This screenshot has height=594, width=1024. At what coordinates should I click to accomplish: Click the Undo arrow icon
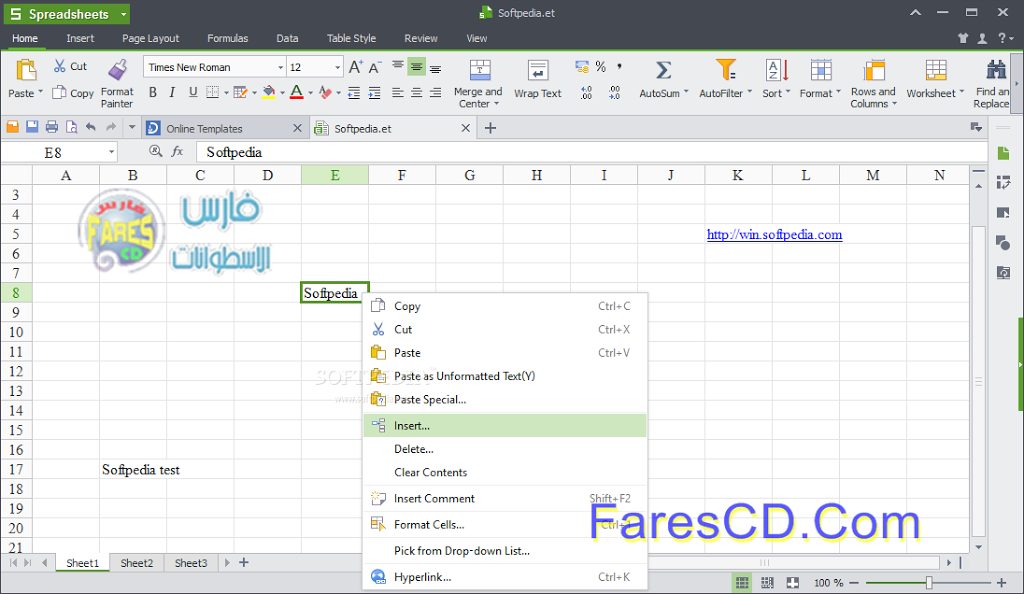pyautogui.click(x=91, y=127)
